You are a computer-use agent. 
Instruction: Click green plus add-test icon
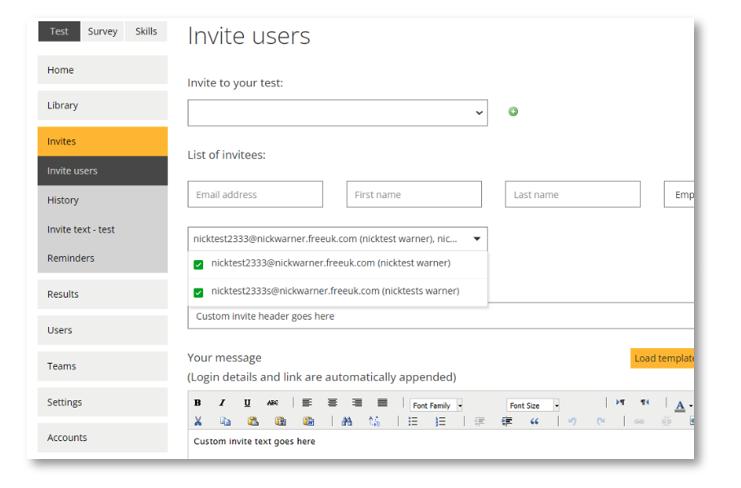click(x=513, y=111)
